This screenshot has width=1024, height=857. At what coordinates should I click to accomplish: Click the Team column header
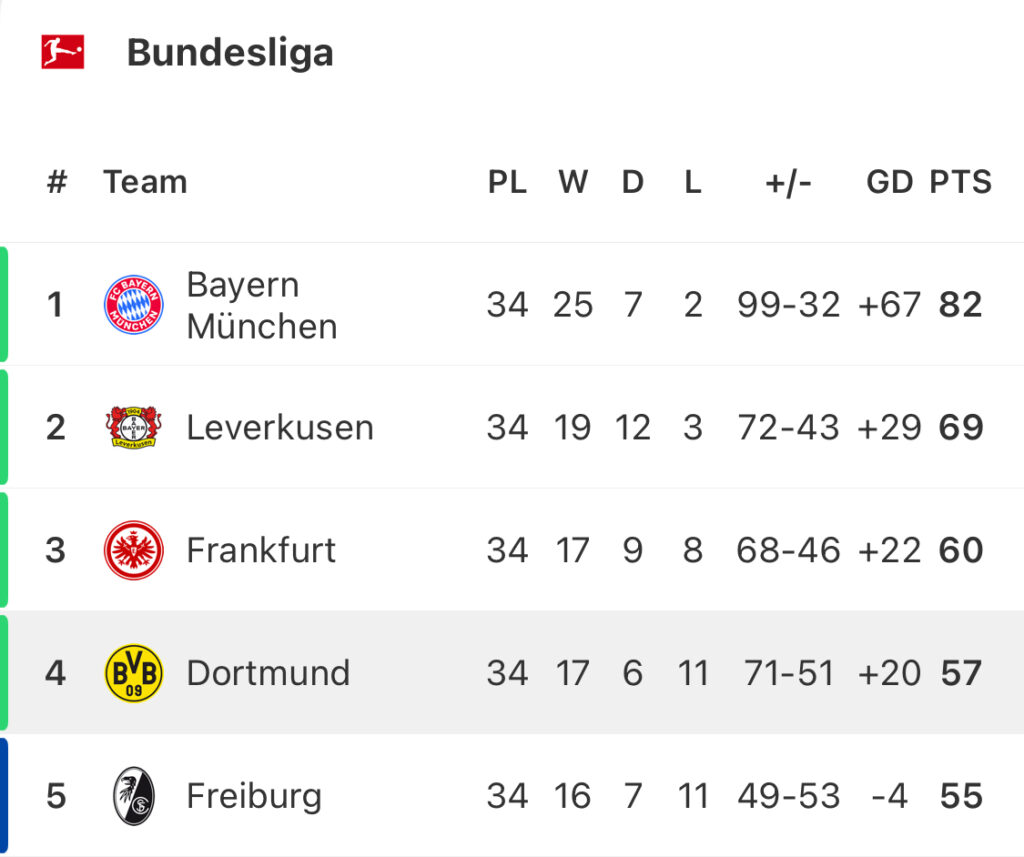coord(145,182)
